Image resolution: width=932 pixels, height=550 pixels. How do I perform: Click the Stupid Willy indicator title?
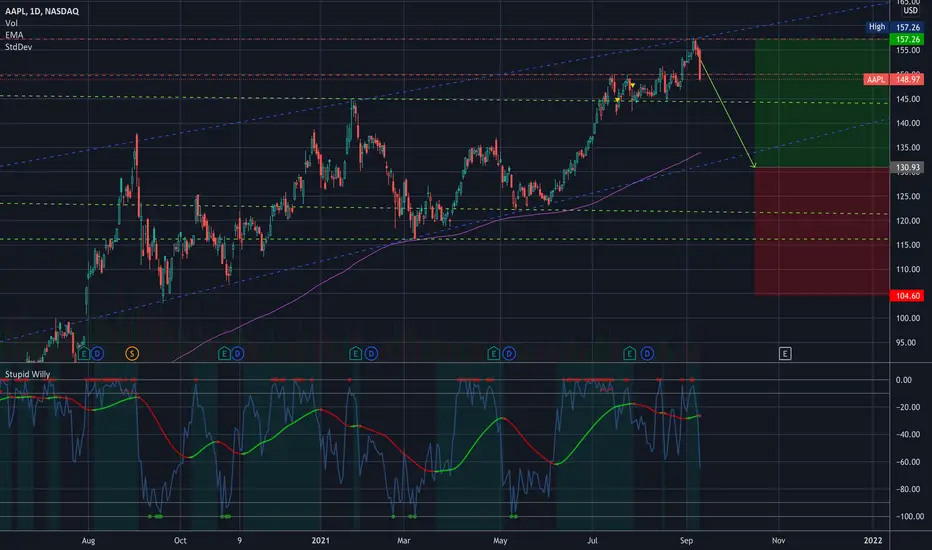coord(27,374)
